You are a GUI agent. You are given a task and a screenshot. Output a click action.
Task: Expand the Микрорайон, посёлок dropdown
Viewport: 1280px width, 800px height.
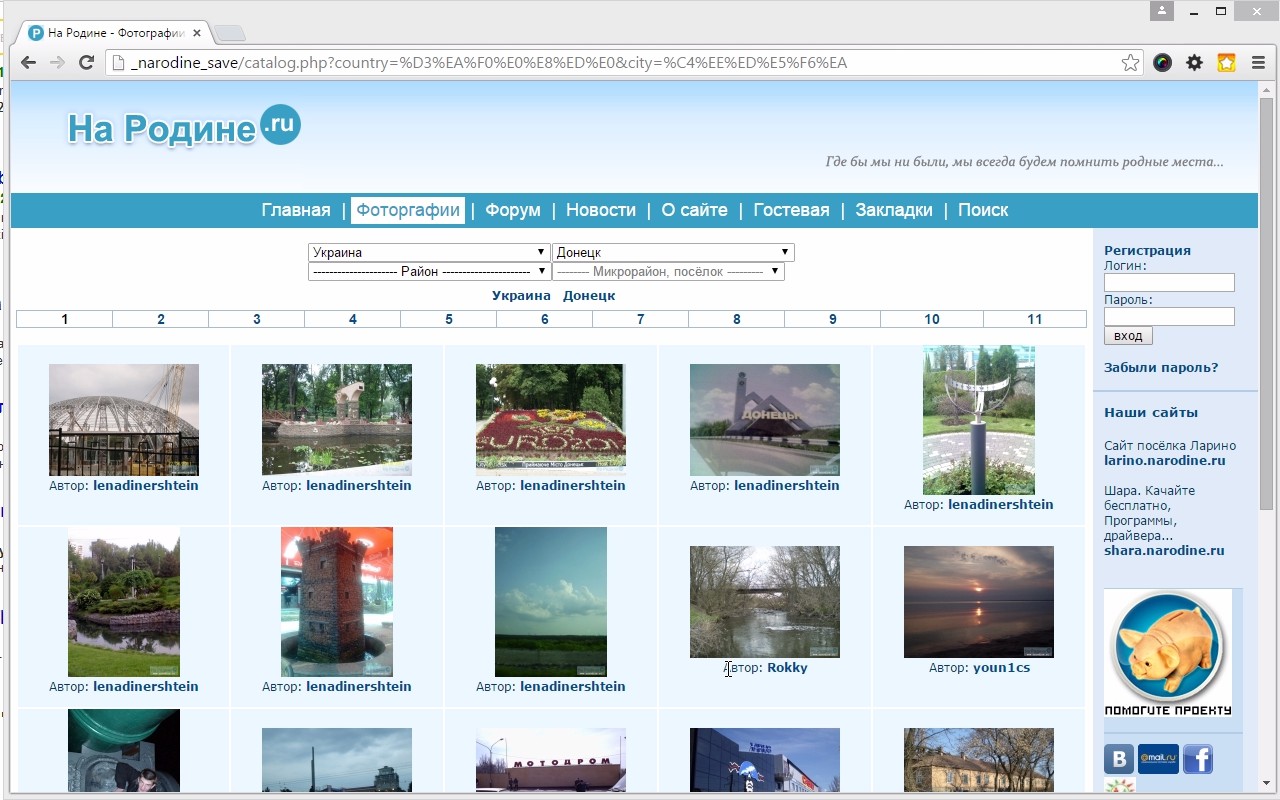pyautogui.click(x=668, y=271)
